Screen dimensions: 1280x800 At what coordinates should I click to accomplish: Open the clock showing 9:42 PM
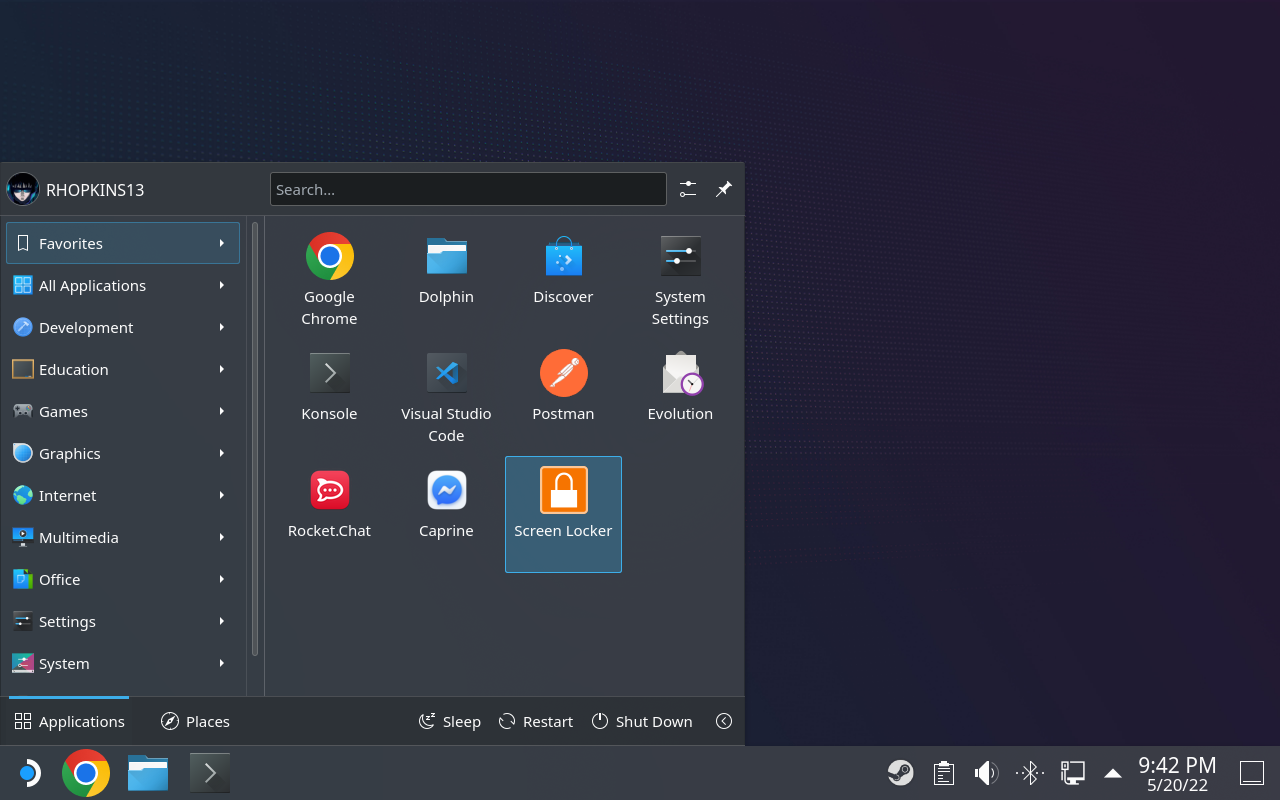[1177, 774]
